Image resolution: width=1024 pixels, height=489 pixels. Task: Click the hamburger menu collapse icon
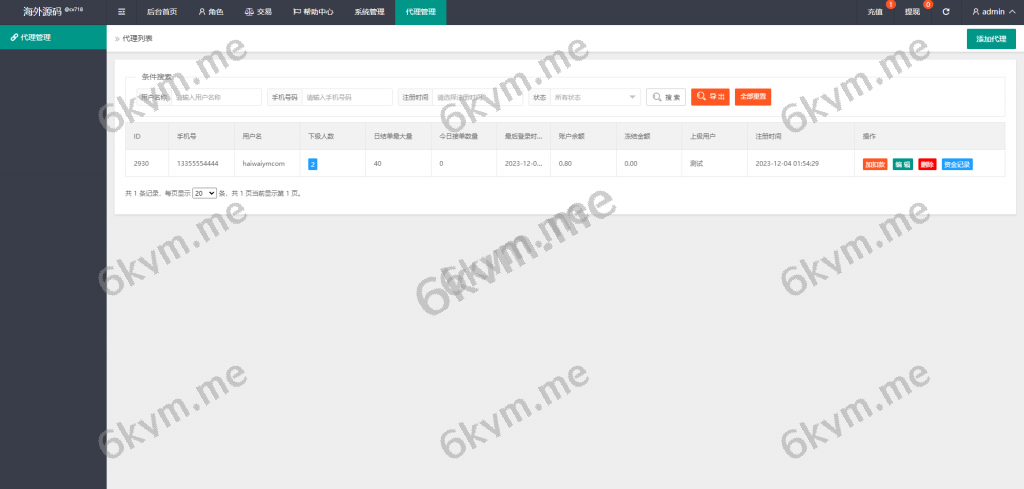(x=122, y=12)
